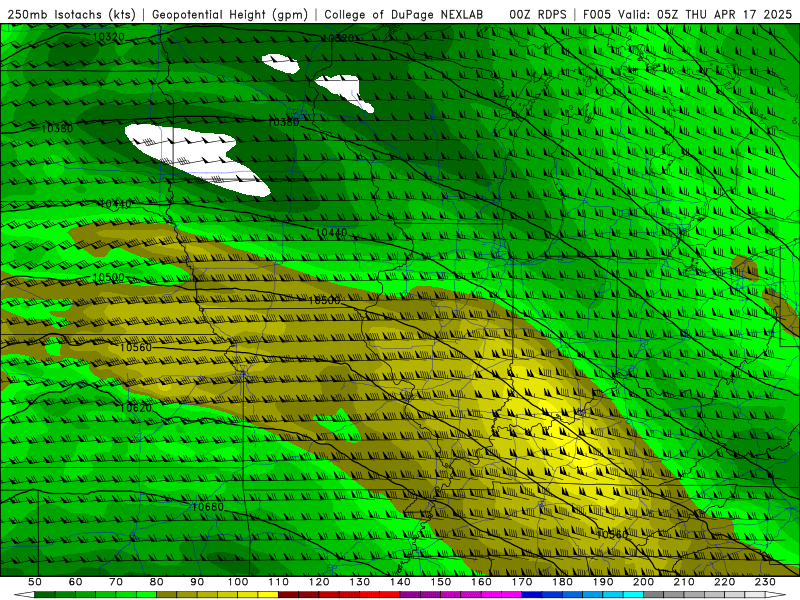Click the "05Z THU APR 17 2025" valid time

(724, 14)
